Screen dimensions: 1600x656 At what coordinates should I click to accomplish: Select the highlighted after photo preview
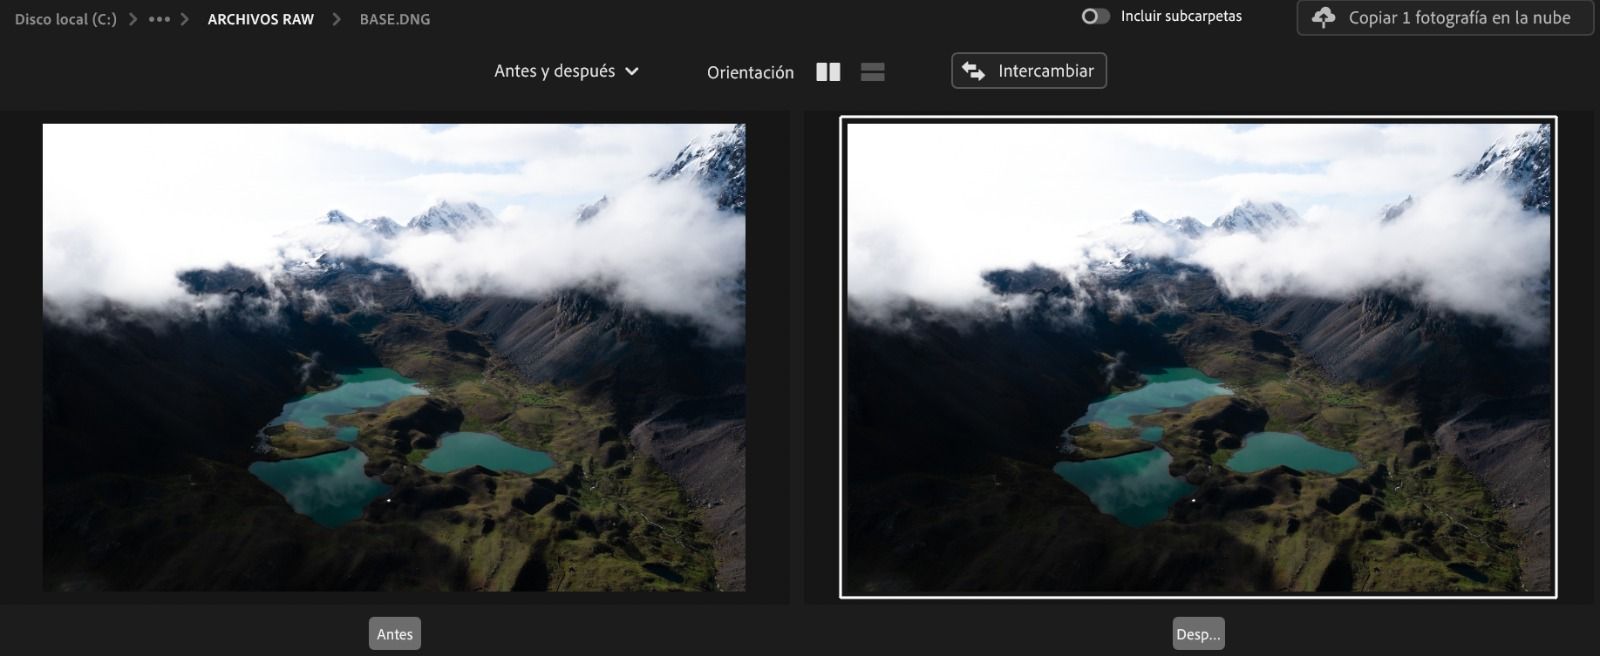pos(1198,357)
